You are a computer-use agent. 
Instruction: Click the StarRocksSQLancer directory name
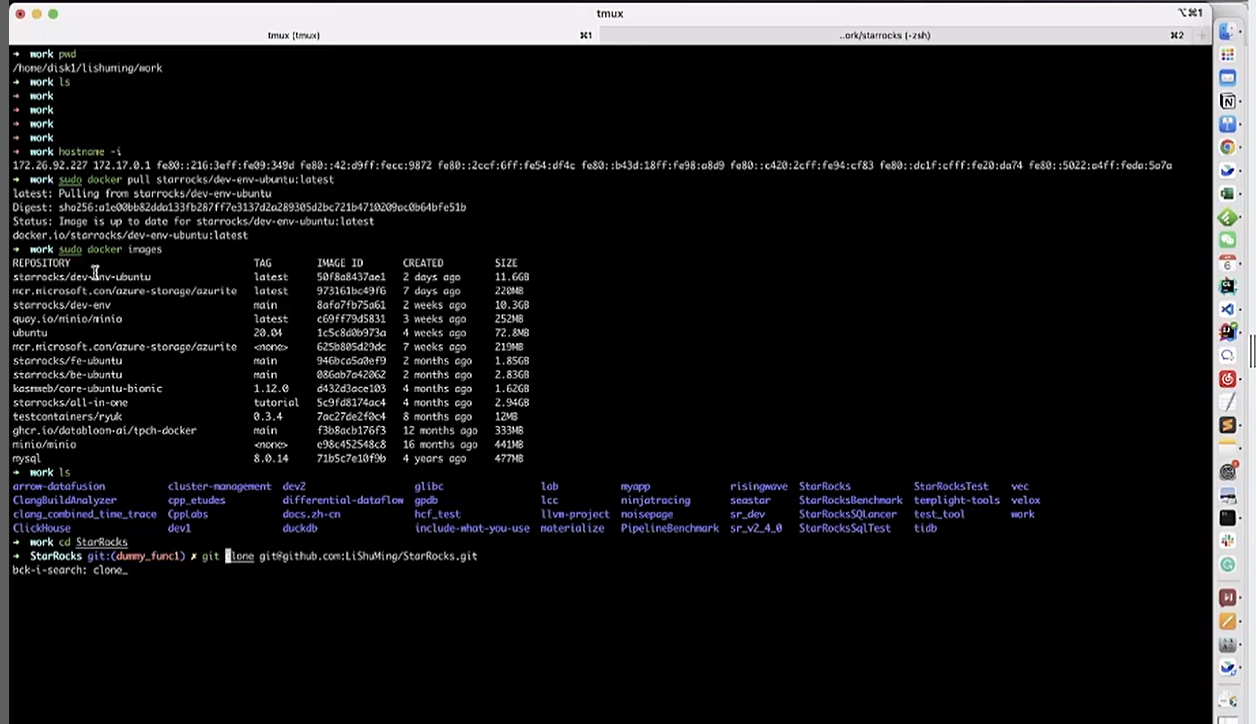(850, 514)
